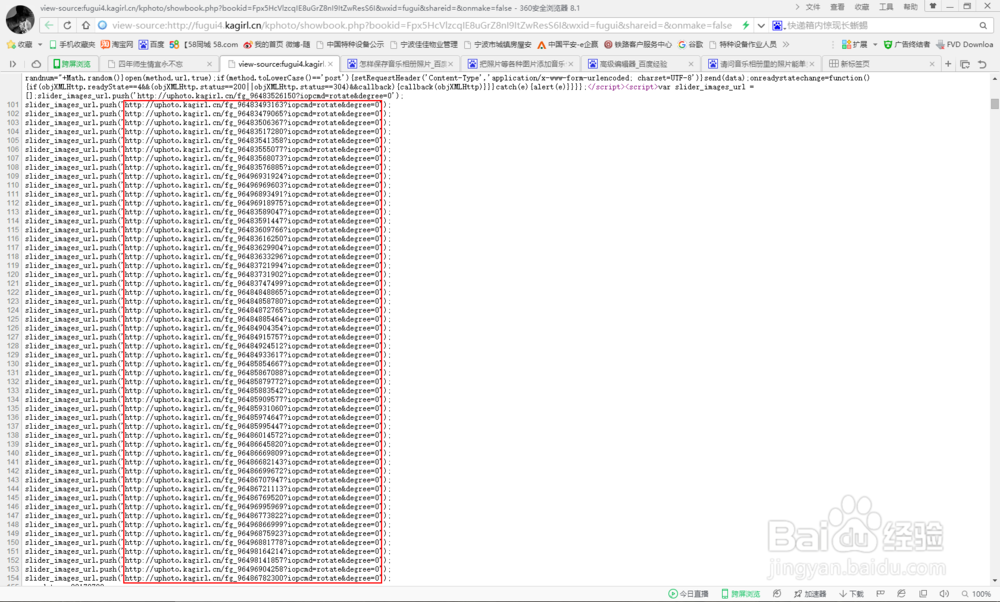Viewport: 1000px width, 602px height.
Task: Click the user avatar picture
Action: (20, 20)
